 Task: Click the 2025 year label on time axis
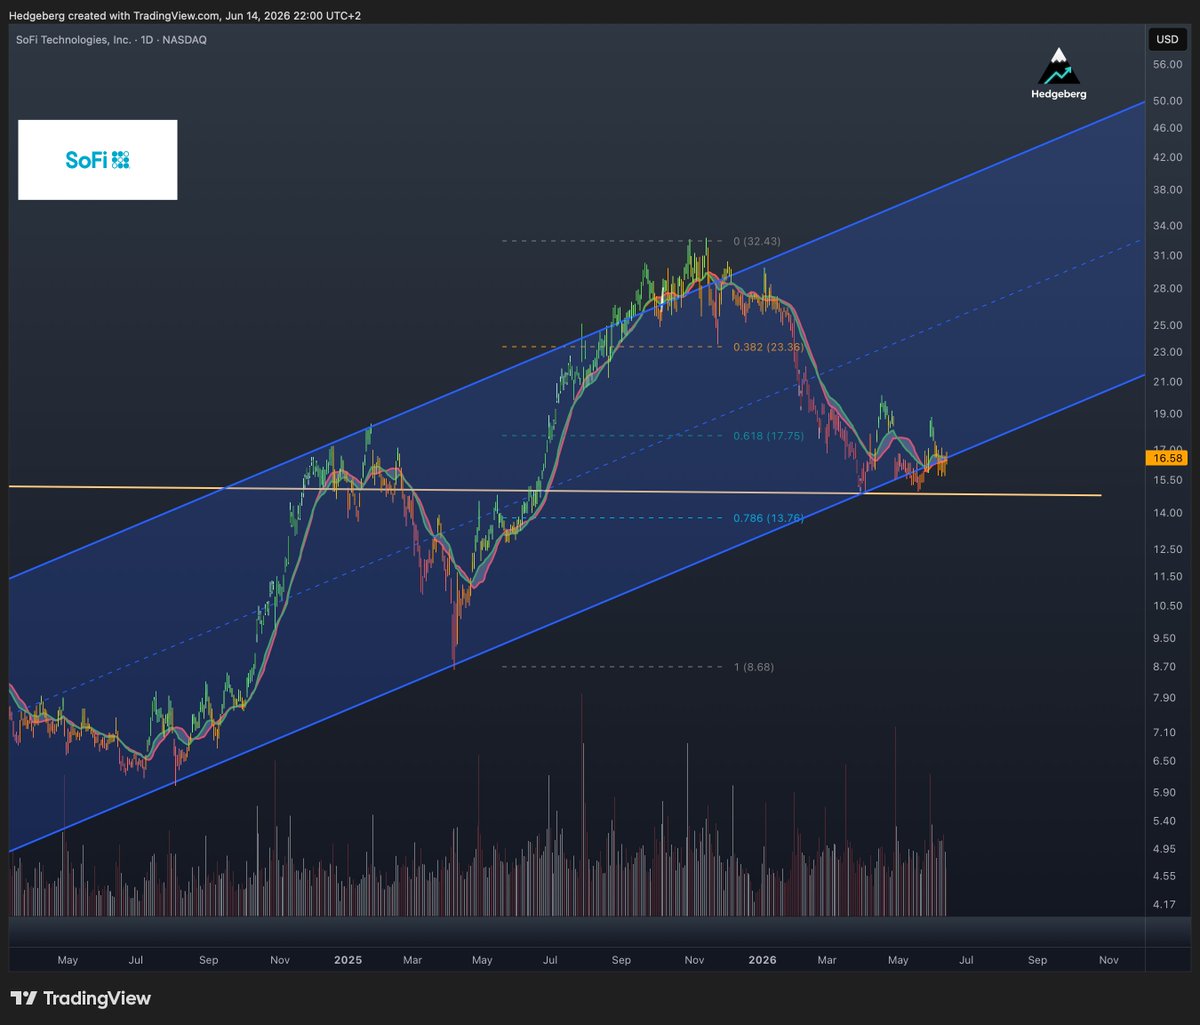(348, 960)
